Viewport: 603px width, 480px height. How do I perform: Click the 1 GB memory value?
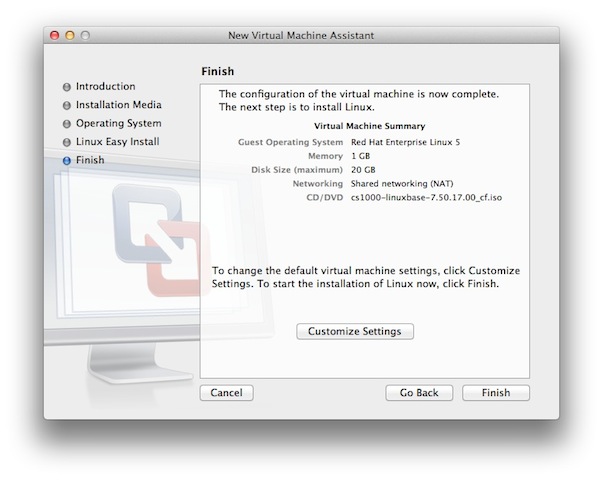[360, 156]
